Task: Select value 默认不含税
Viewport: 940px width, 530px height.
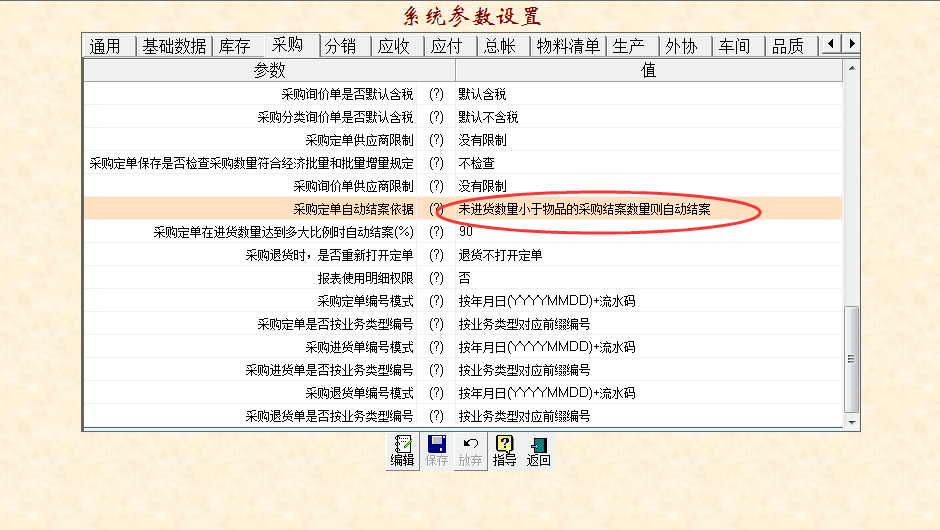Action: [489, 117]
